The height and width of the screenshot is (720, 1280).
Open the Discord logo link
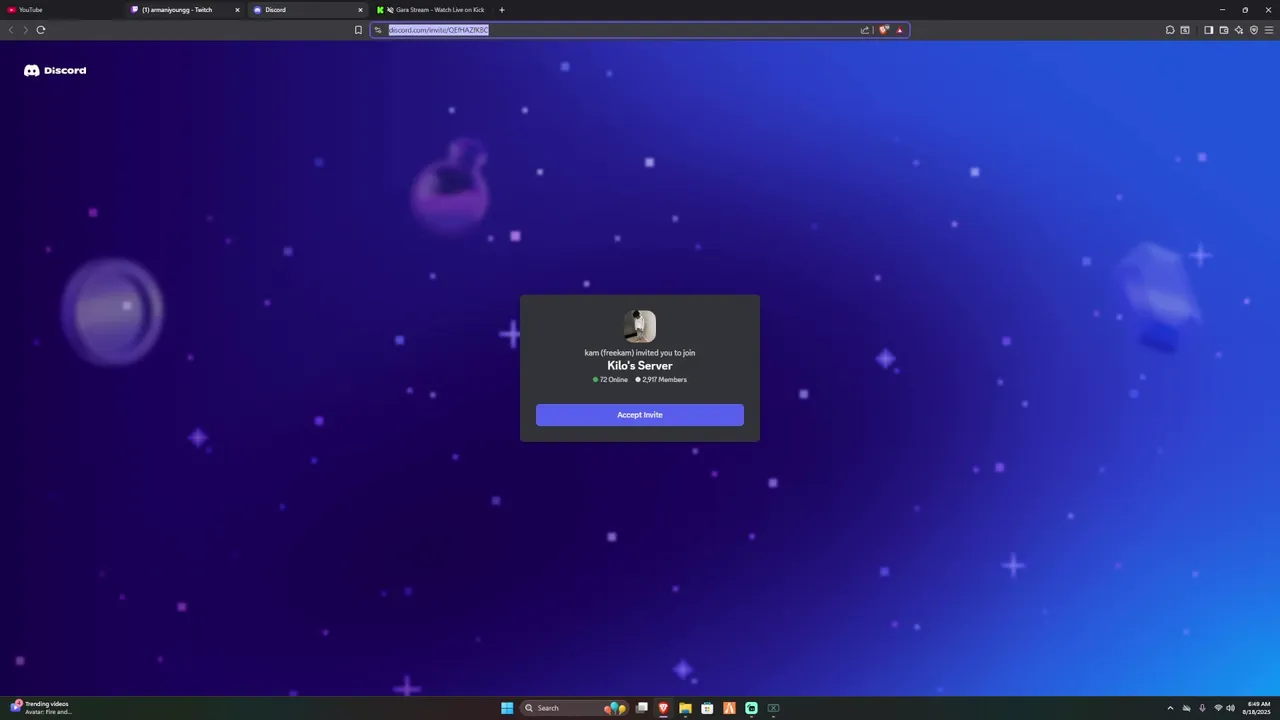55,71
